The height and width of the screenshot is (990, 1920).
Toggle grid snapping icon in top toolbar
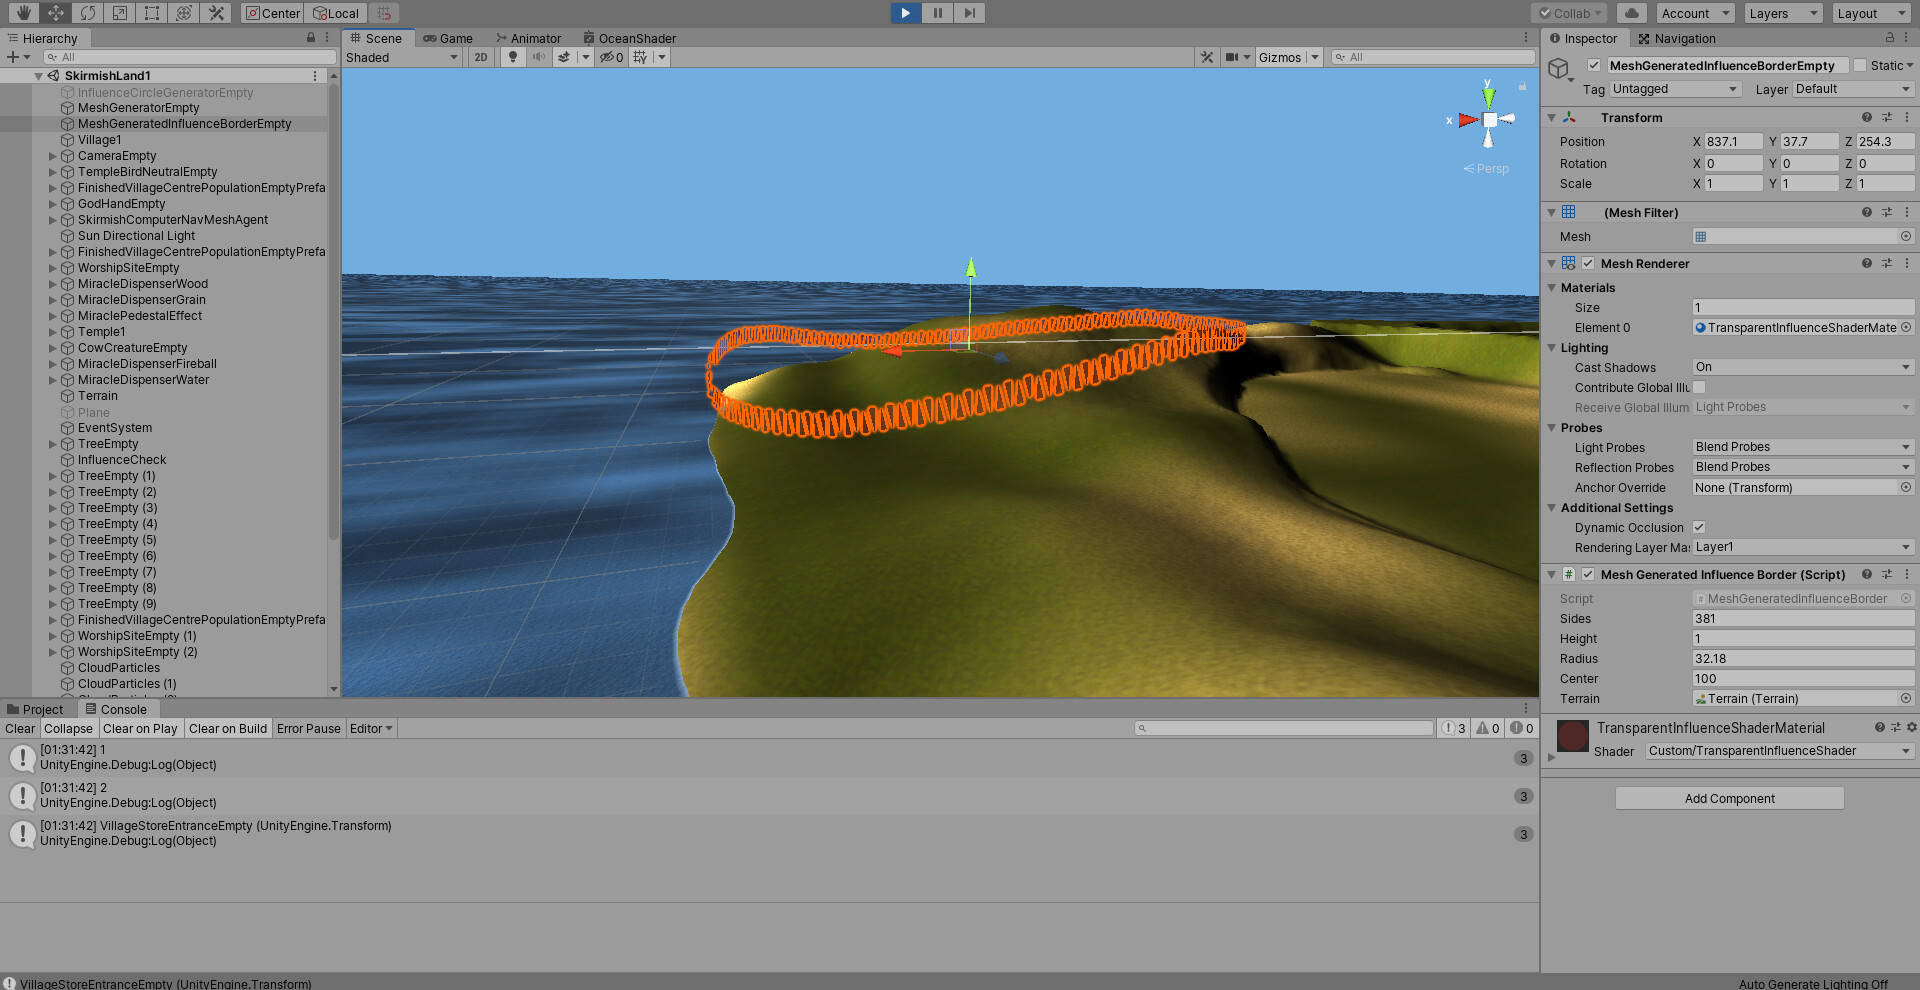[x=384, y=13]
